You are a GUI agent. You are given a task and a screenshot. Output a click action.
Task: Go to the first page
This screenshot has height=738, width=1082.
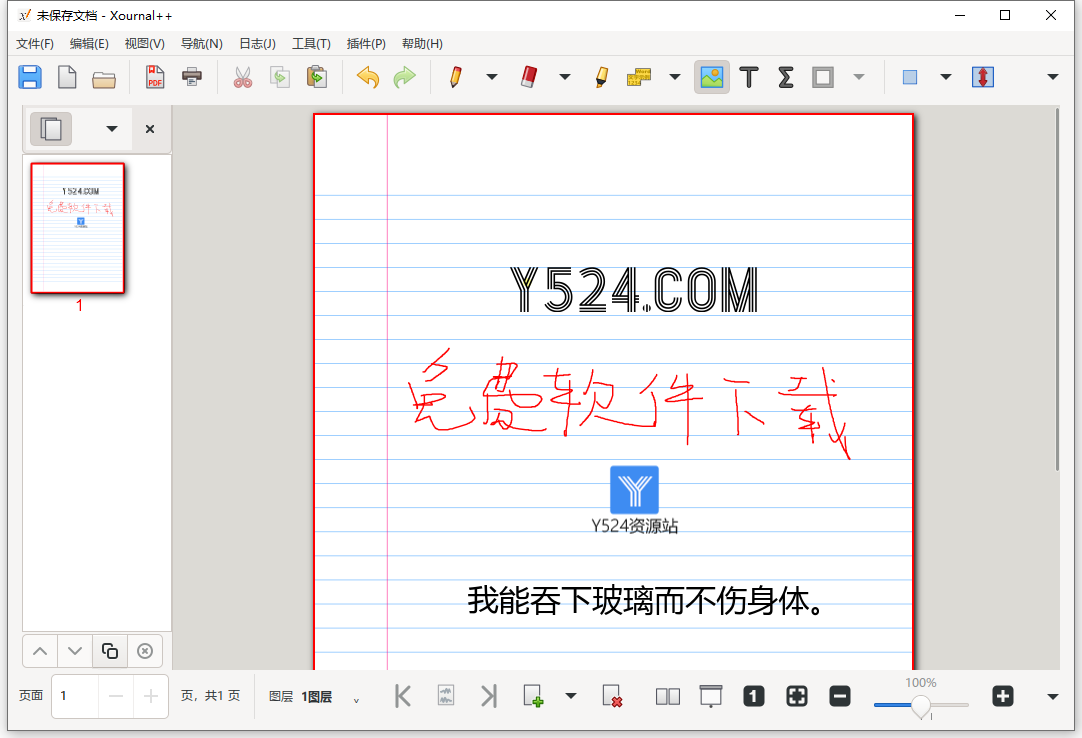403,696
